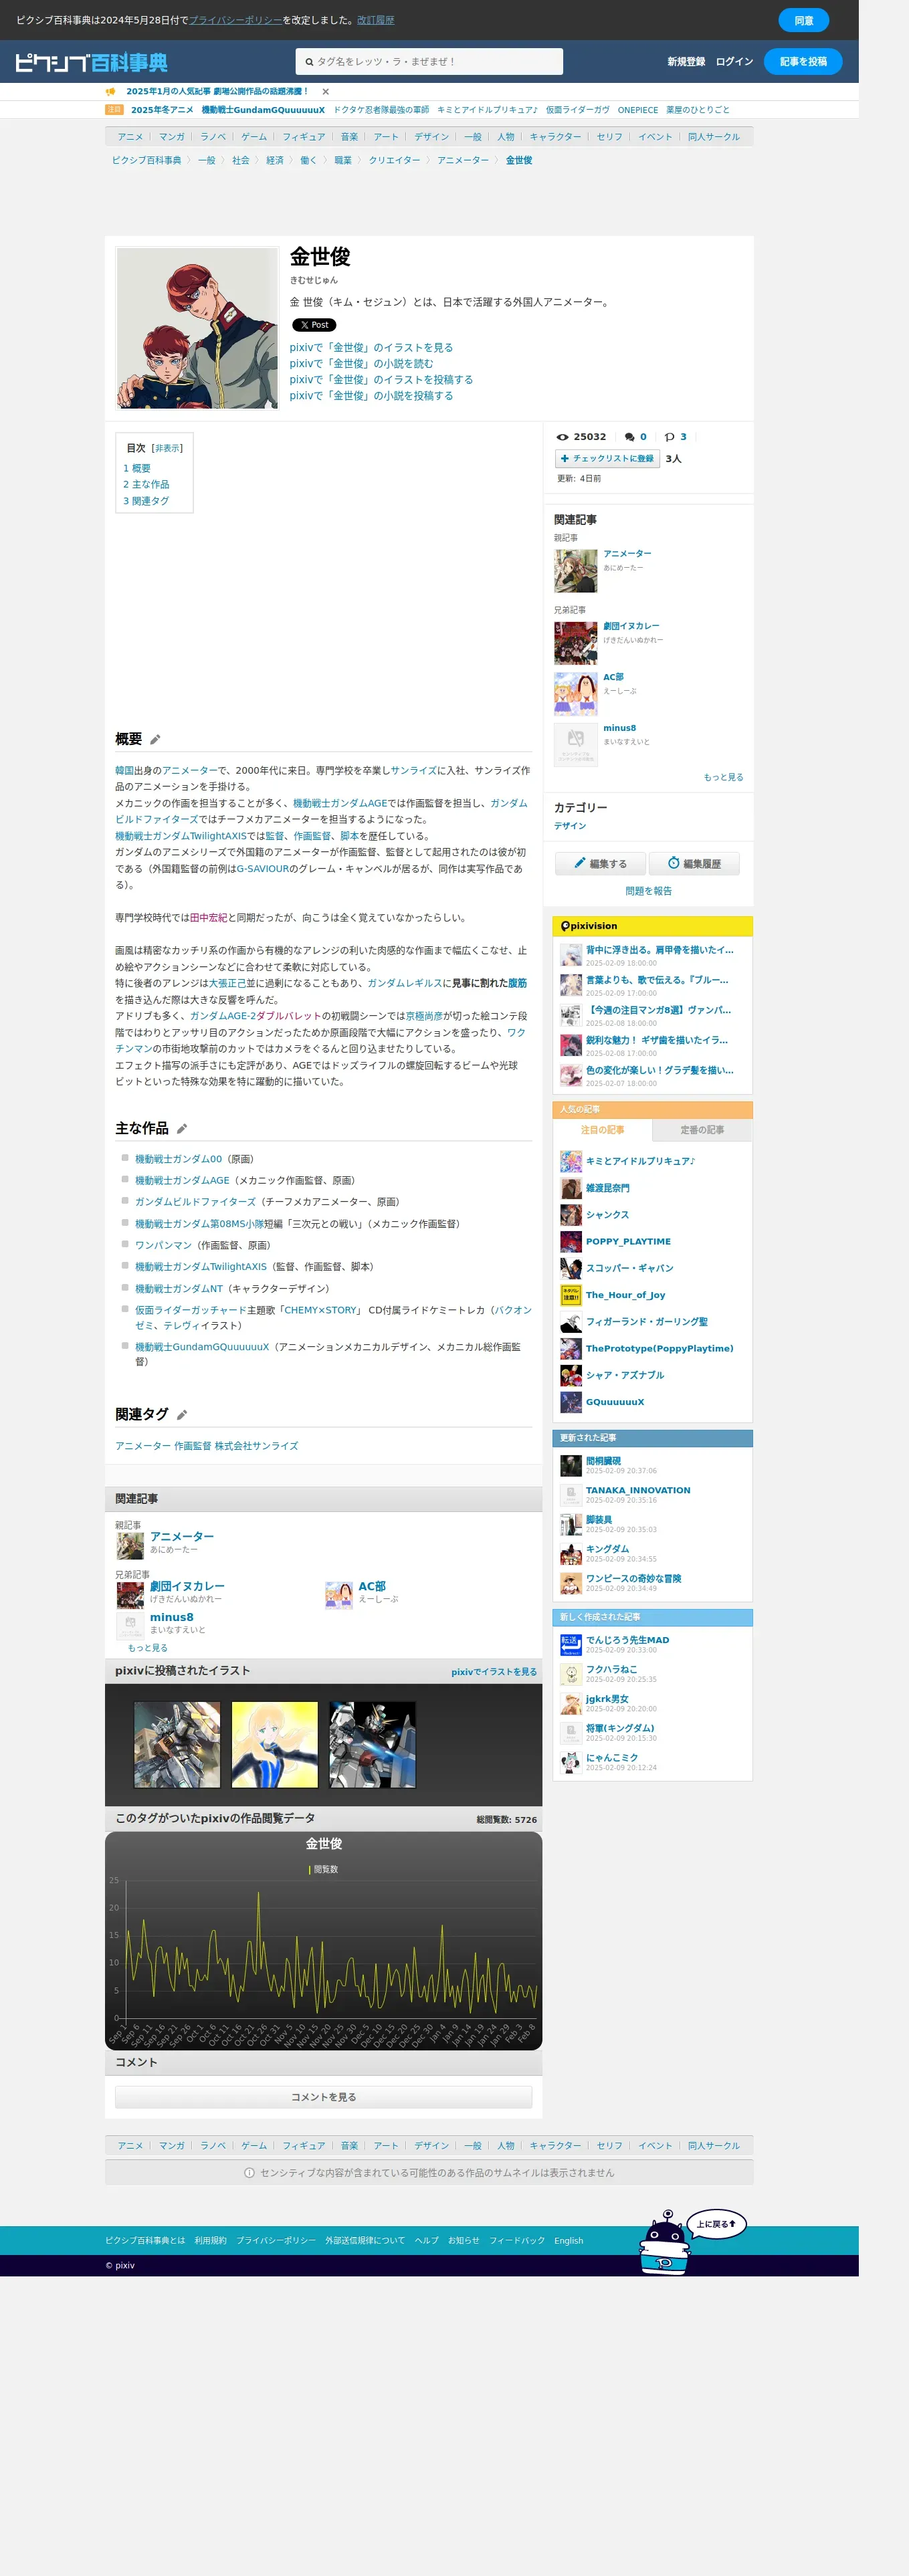Click the 同意 consent button

(803, 20)
